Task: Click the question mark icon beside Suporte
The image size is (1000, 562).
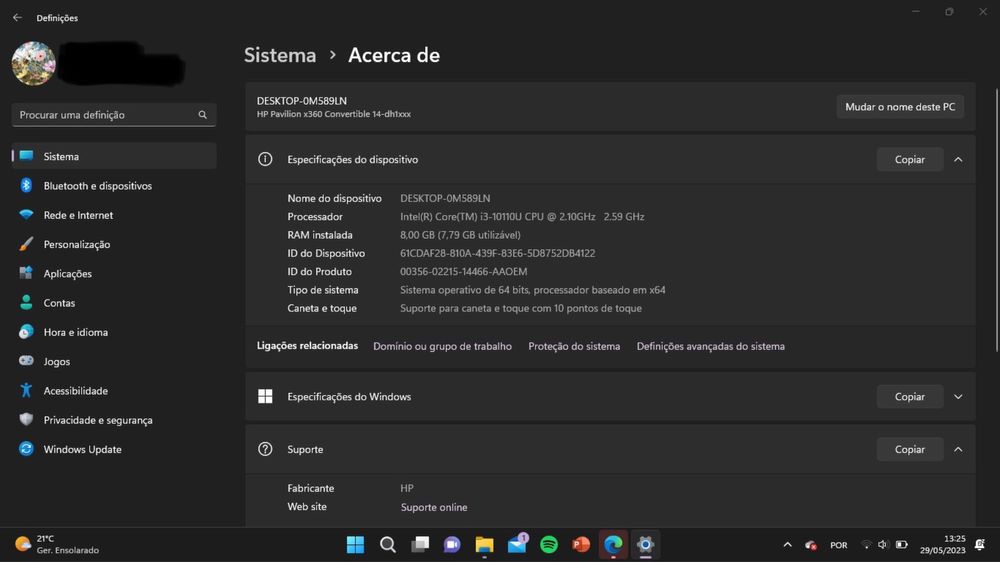Action: 265,449
